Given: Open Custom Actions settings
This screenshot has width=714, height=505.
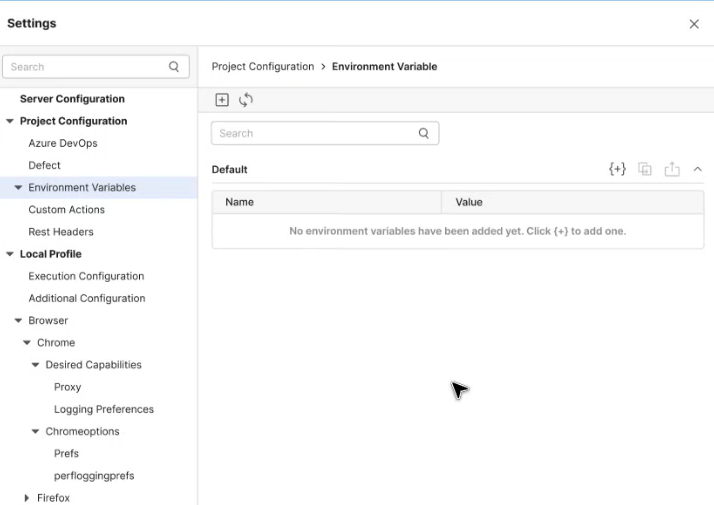Looking at the screenshot, I should [66, 210].
